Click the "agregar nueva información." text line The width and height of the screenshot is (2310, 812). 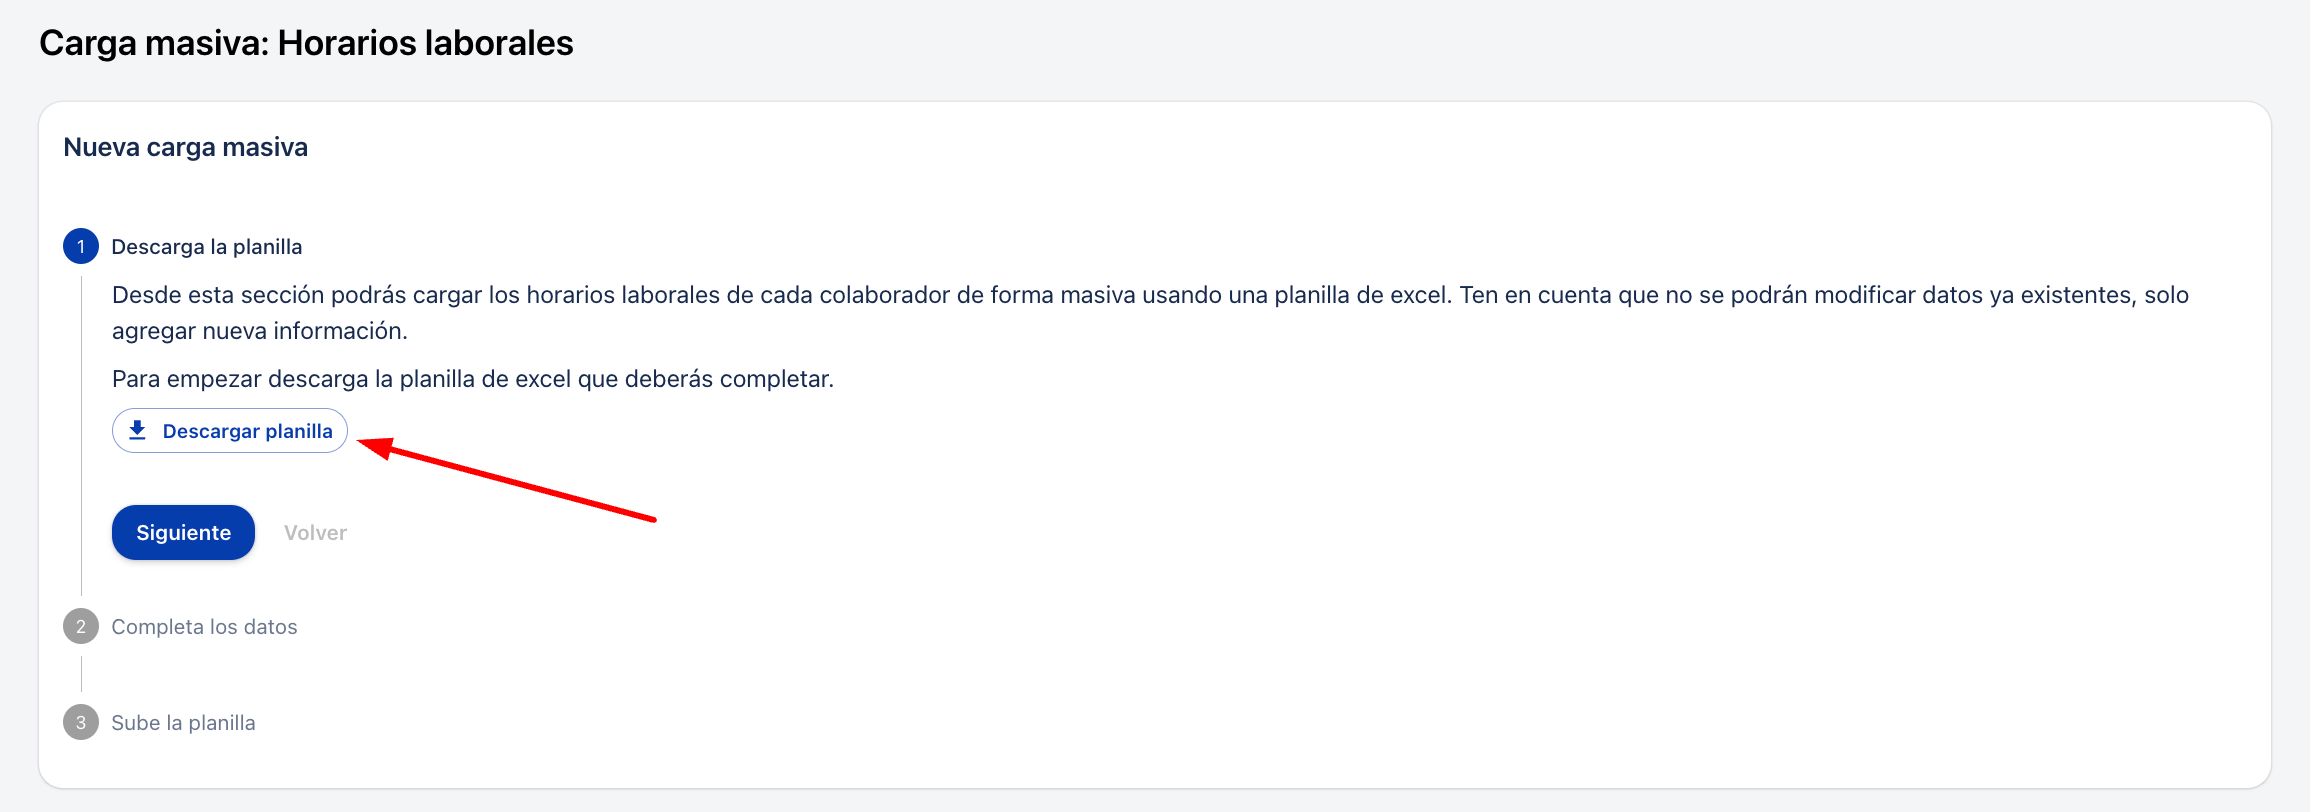[x=260, y=331]
